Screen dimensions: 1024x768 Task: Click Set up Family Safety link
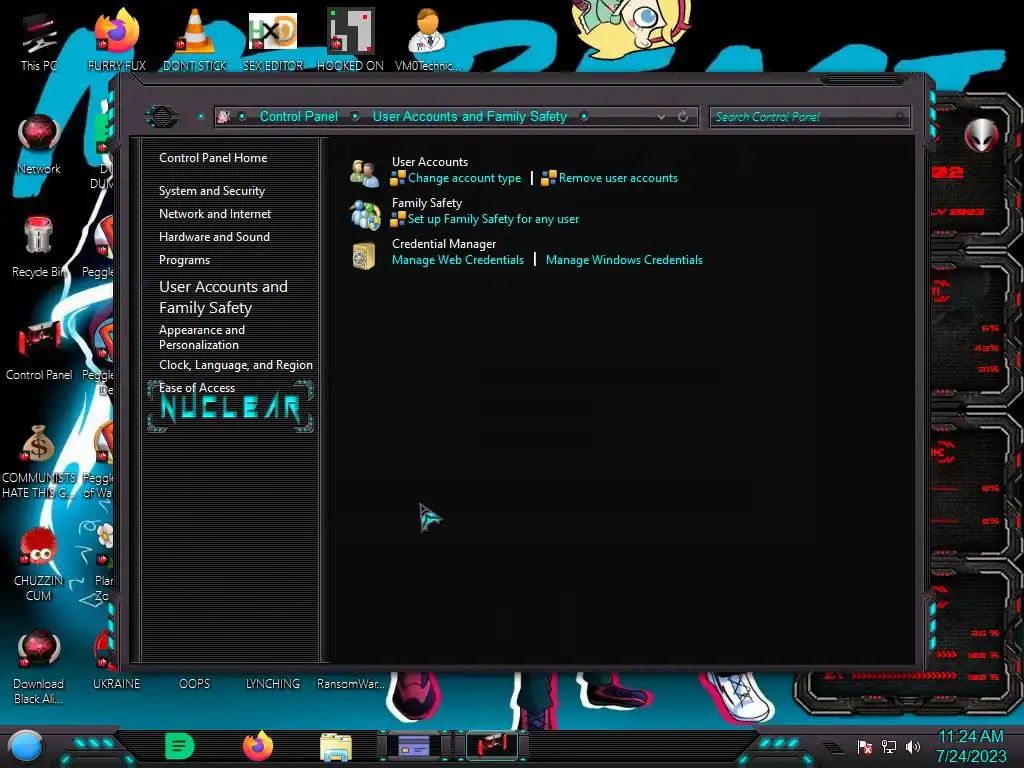[493, 219]
